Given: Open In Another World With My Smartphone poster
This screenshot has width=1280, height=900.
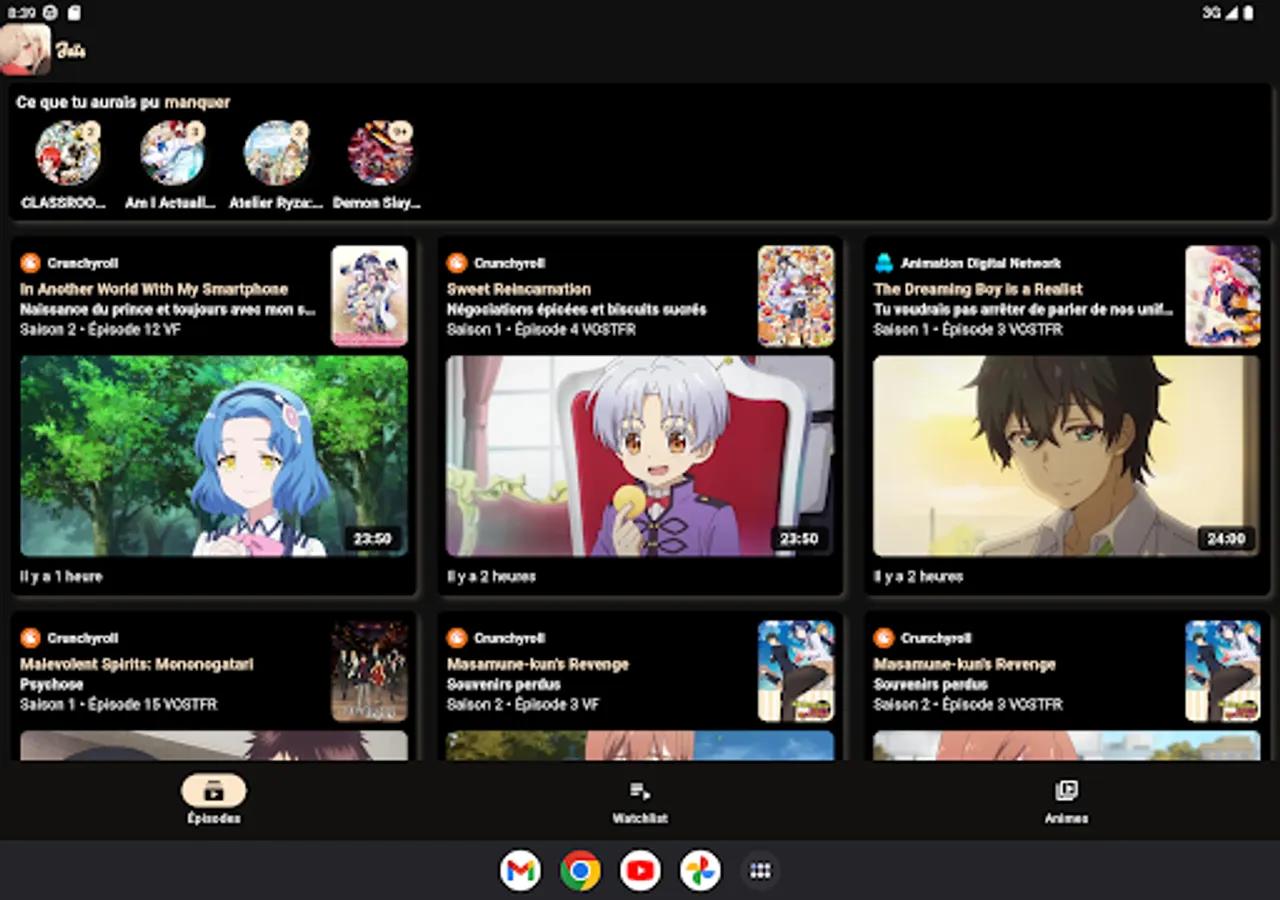Looking at the screenshot, I should [x=370, y=296].
